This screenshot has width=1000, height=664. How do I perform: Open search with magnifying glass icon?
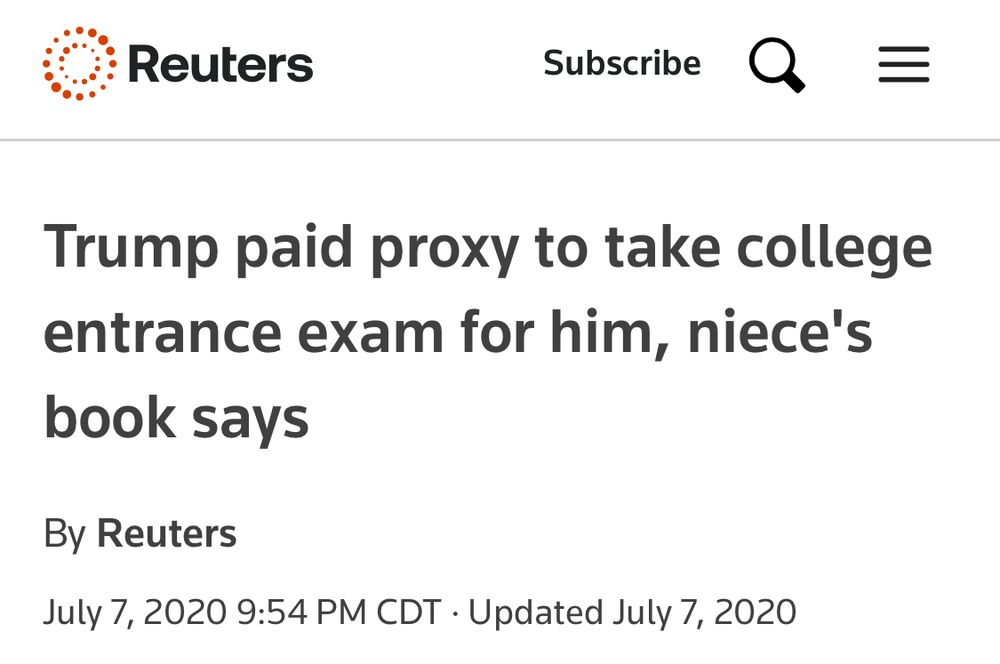[x=777, y=65]
